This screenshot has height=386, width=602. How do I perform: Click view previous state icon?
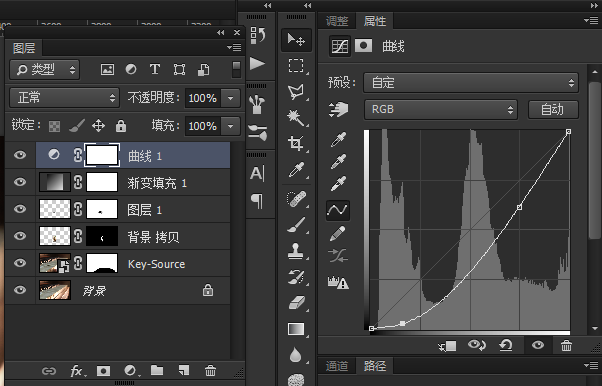coord(477,345)
